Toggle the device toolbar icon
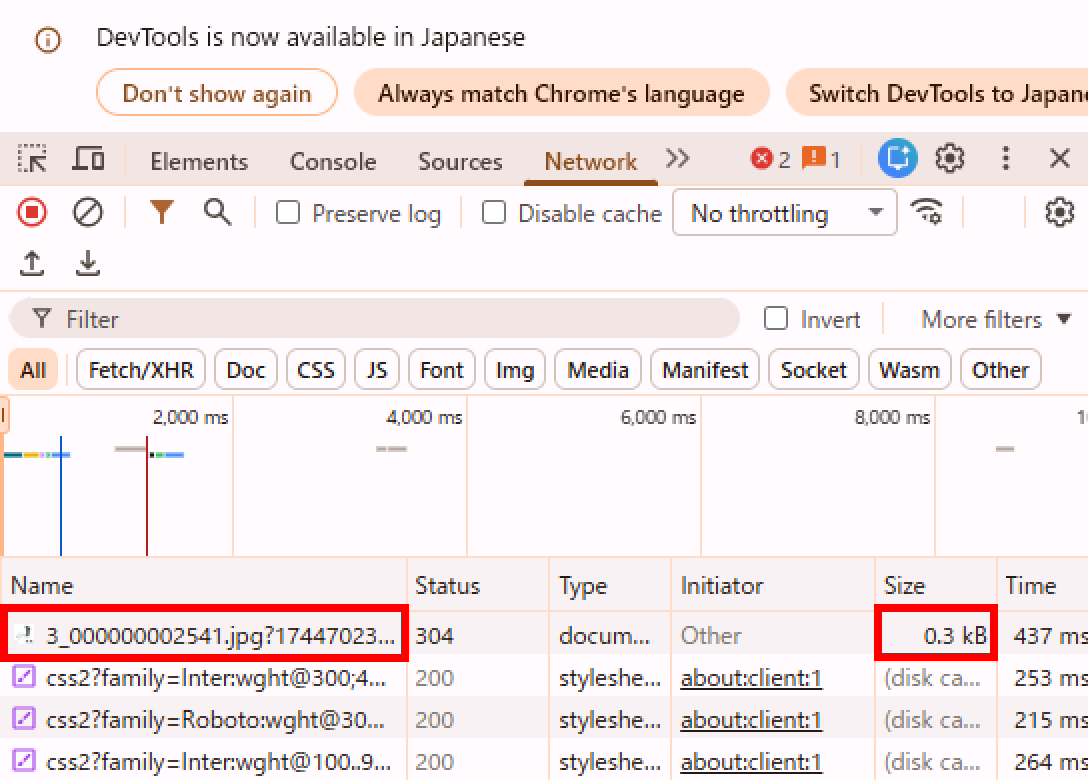The image size is (1088, 780). pyautogui.click(x=89, y=159)
